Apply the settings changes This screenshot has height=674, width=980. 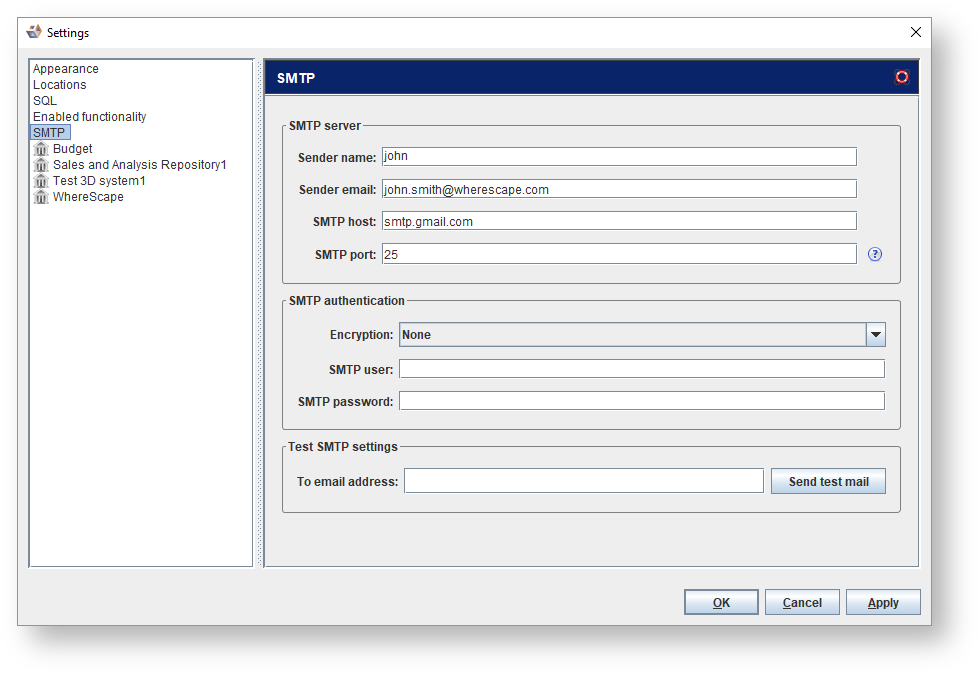(883, 603)
